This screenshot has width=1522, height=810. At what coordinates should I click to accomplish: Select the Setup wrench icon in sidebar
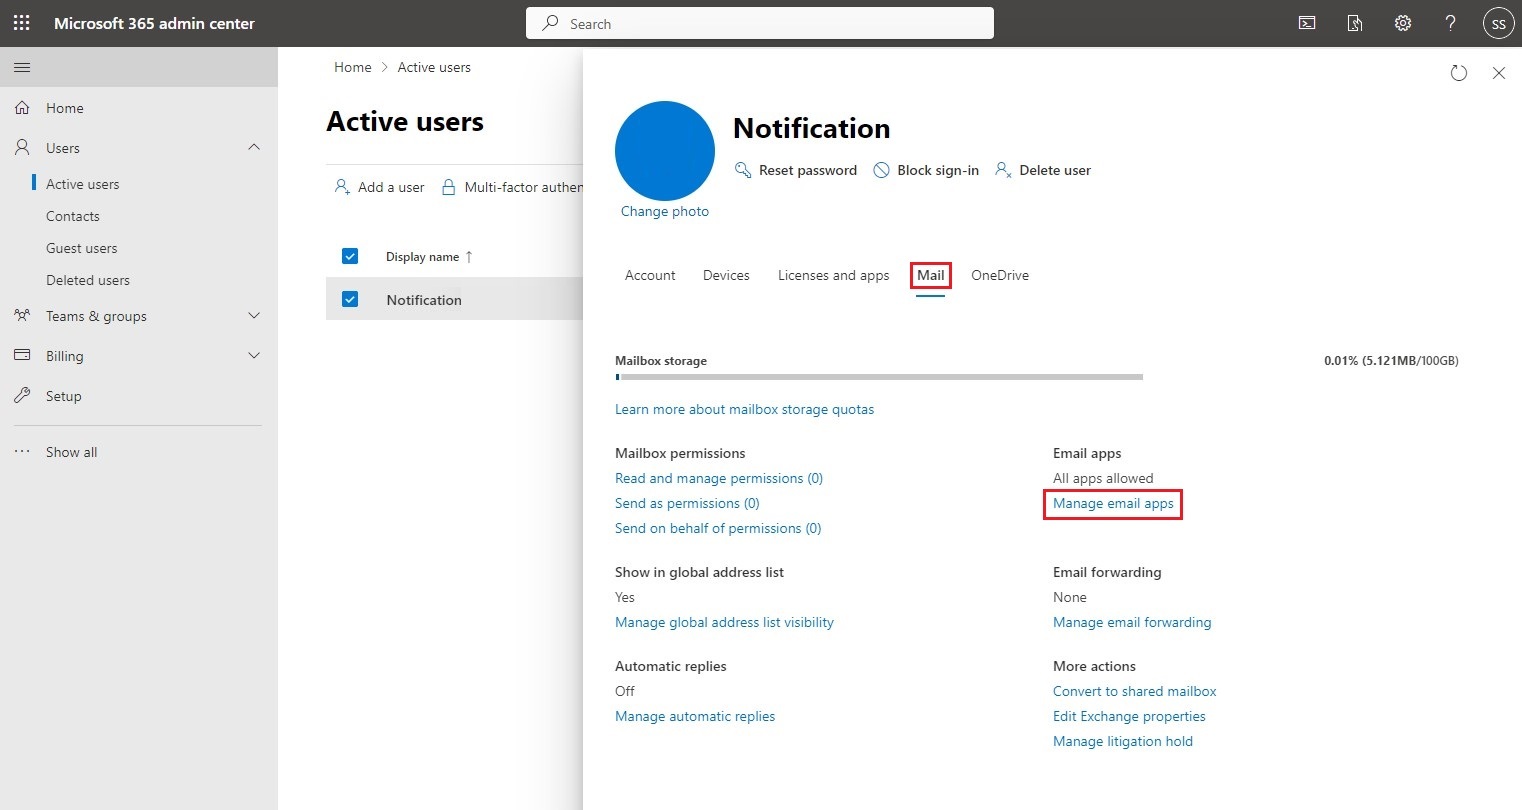point(22,395)
